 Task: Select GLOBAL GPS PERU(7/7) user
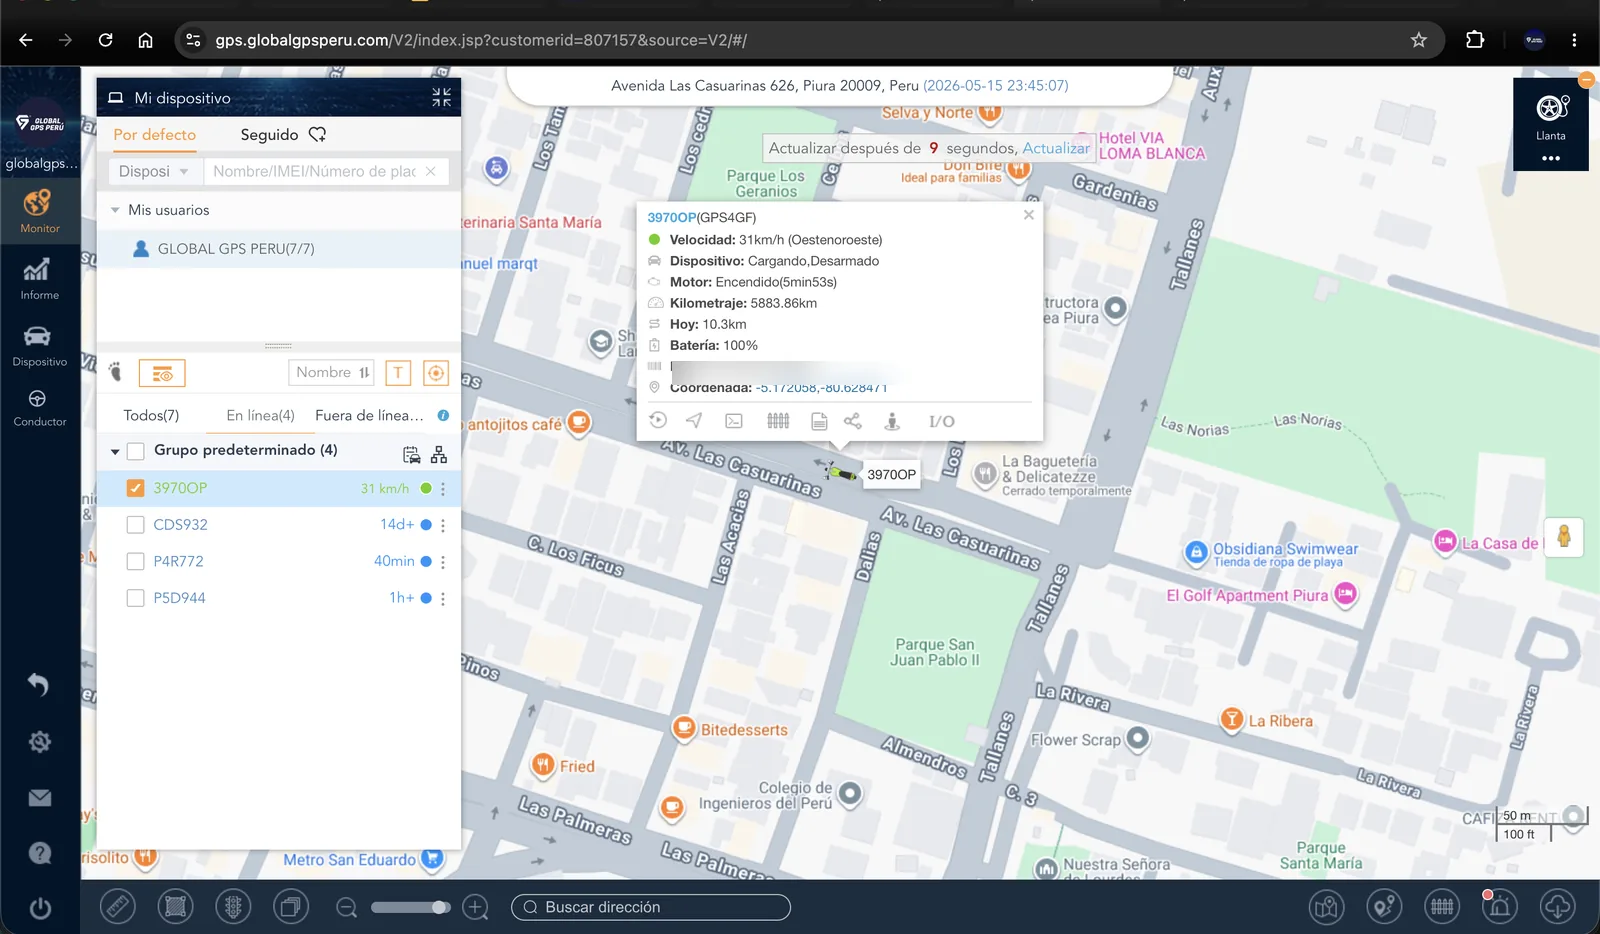coord(278,249)
